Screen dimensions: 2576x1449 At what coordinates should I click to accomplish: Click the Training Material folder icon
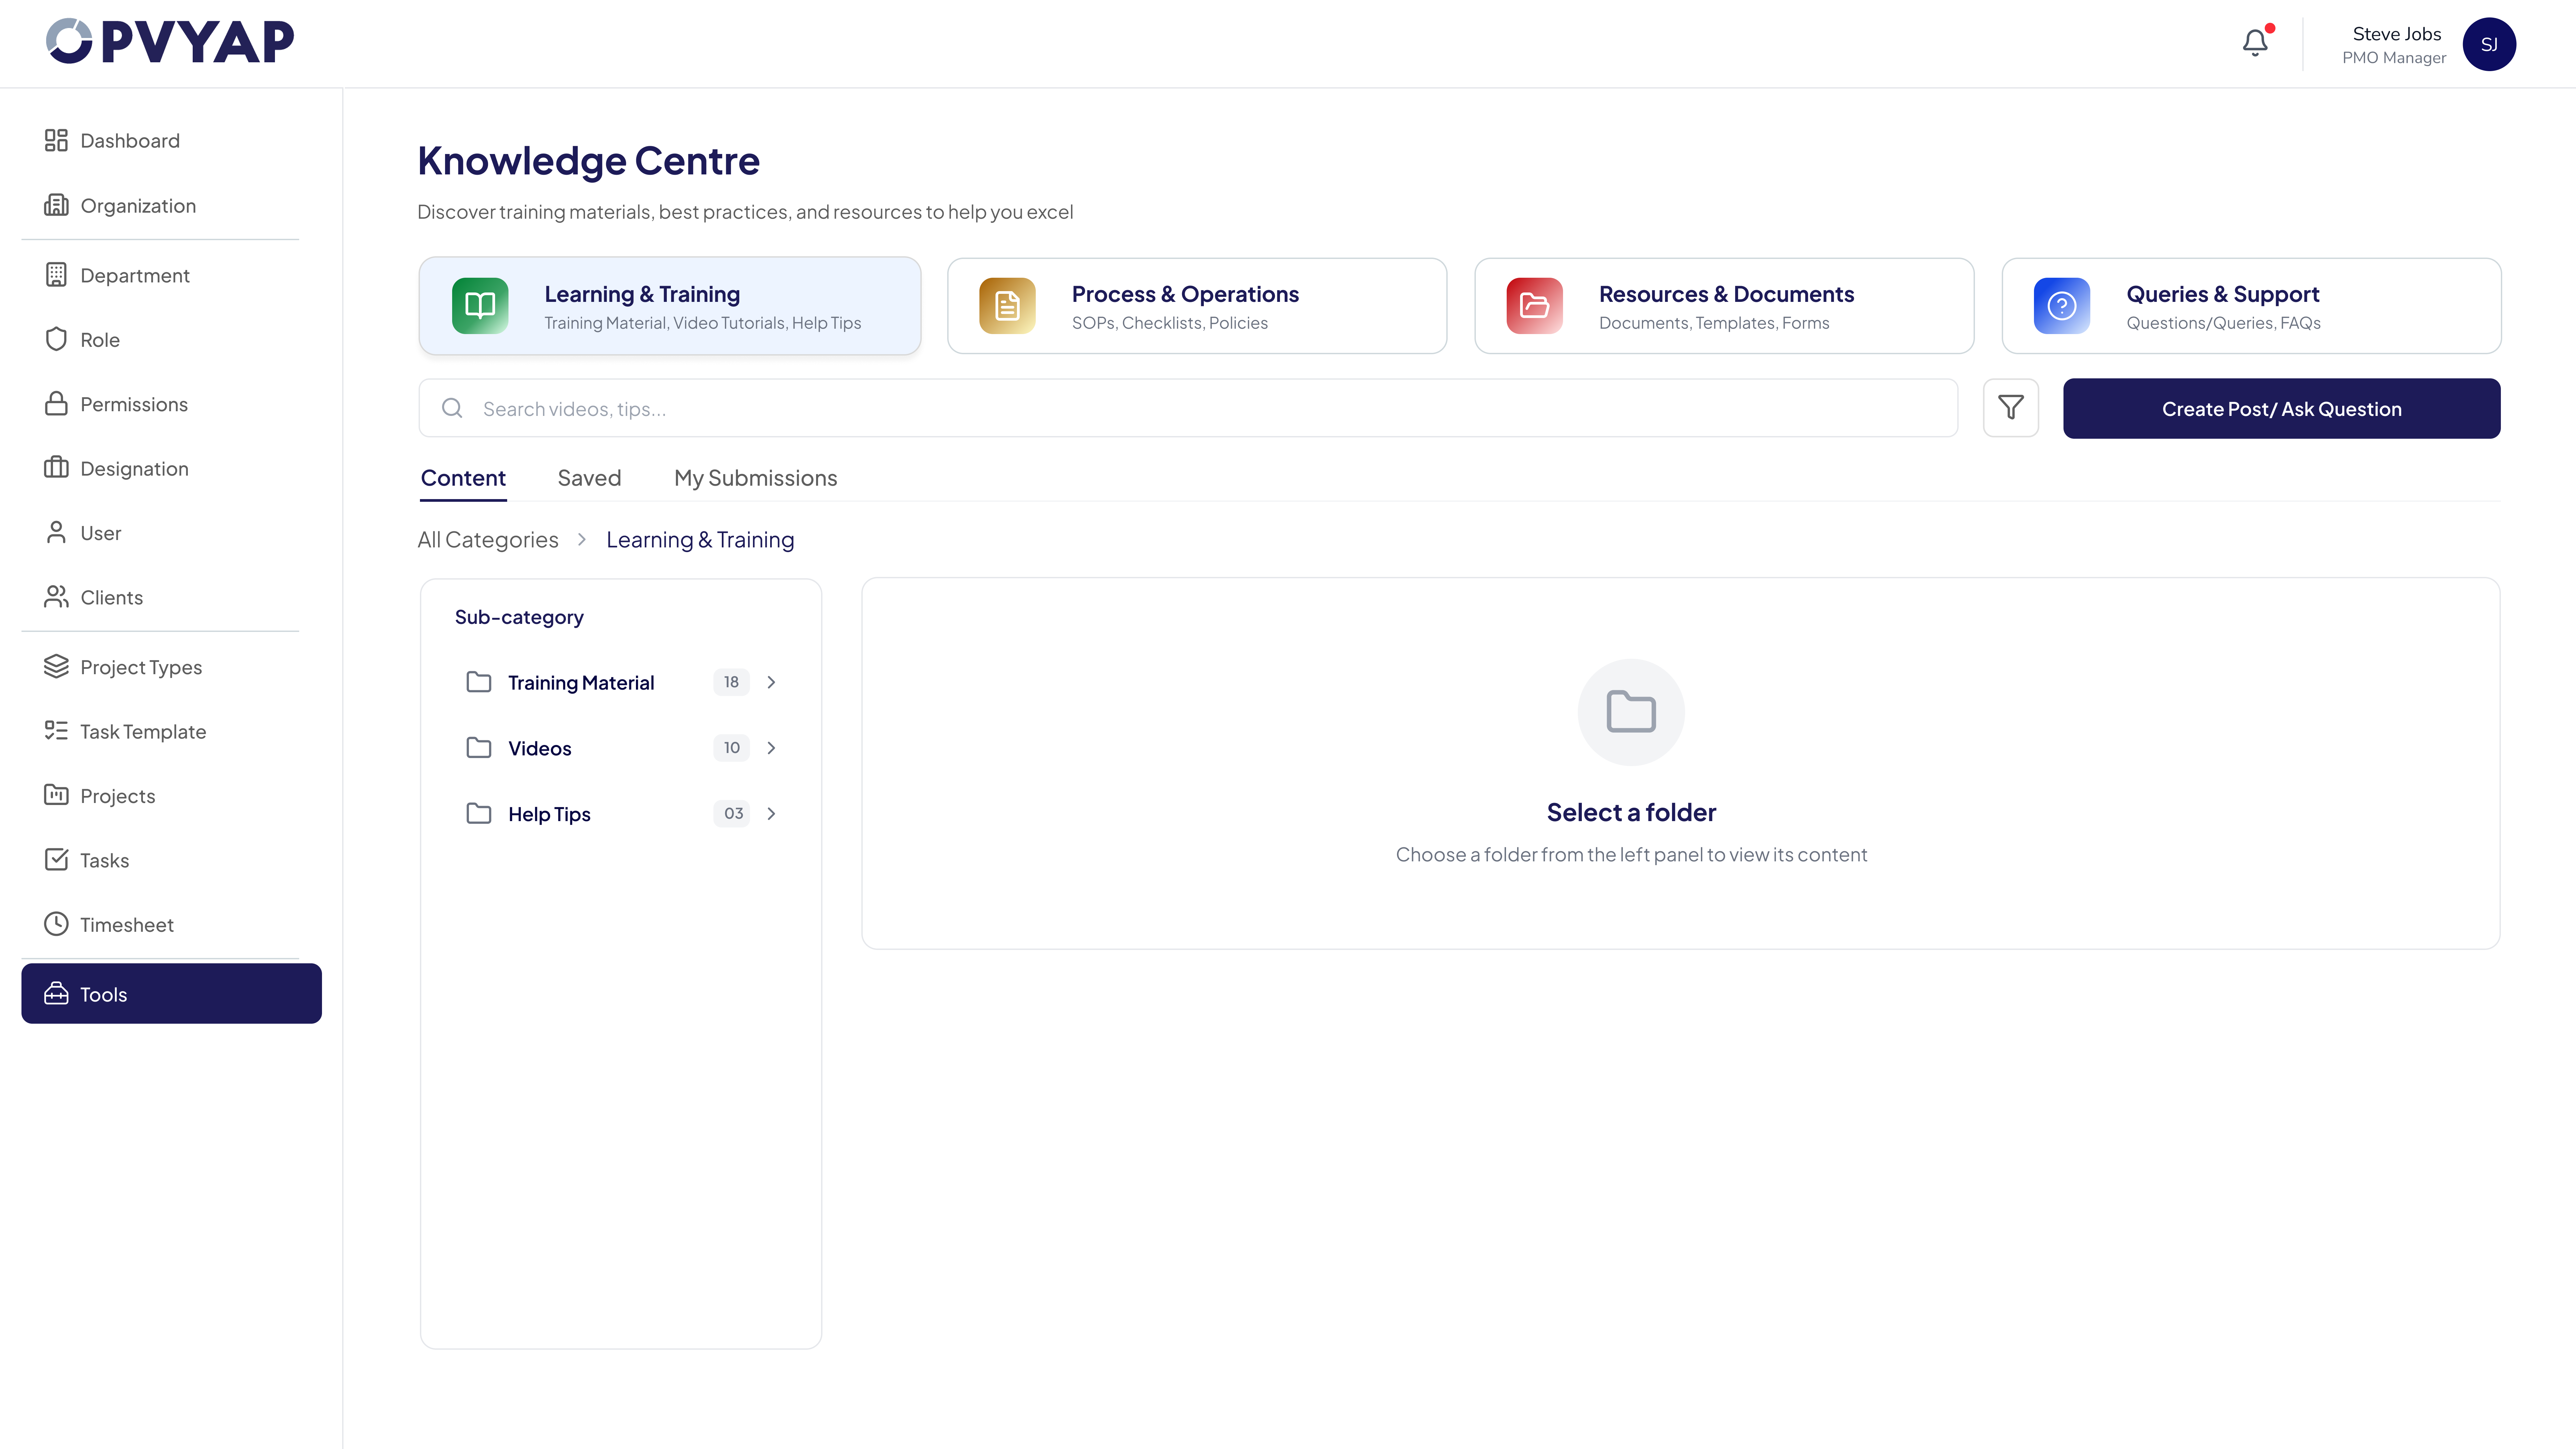(x=479, y=682)
